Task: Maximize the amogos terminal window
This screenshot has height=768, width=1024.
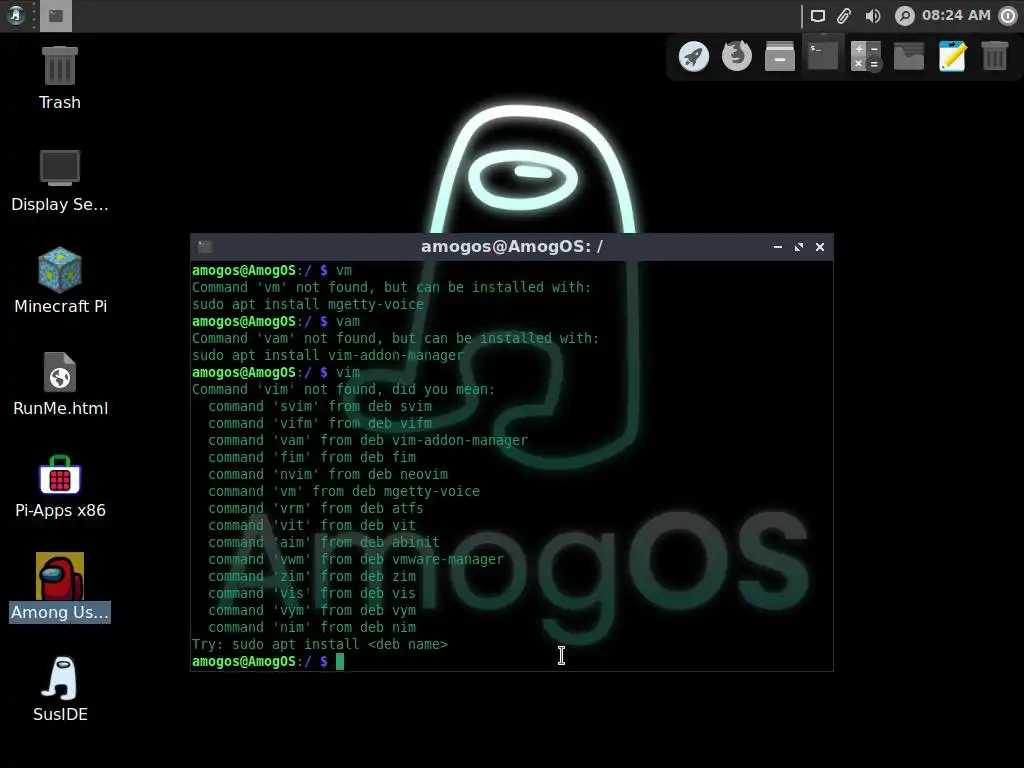Action: point(799,247)
